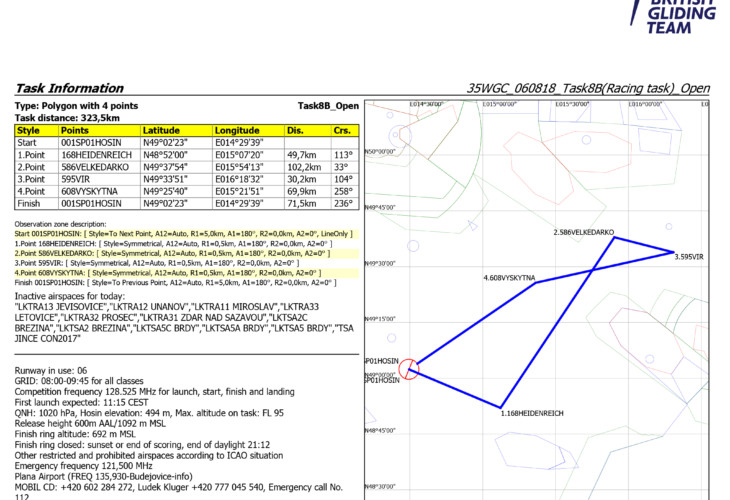This screenshot has width=730, height=500.
Task: Click the Task Information heading
Action: [x=70, y=88]
